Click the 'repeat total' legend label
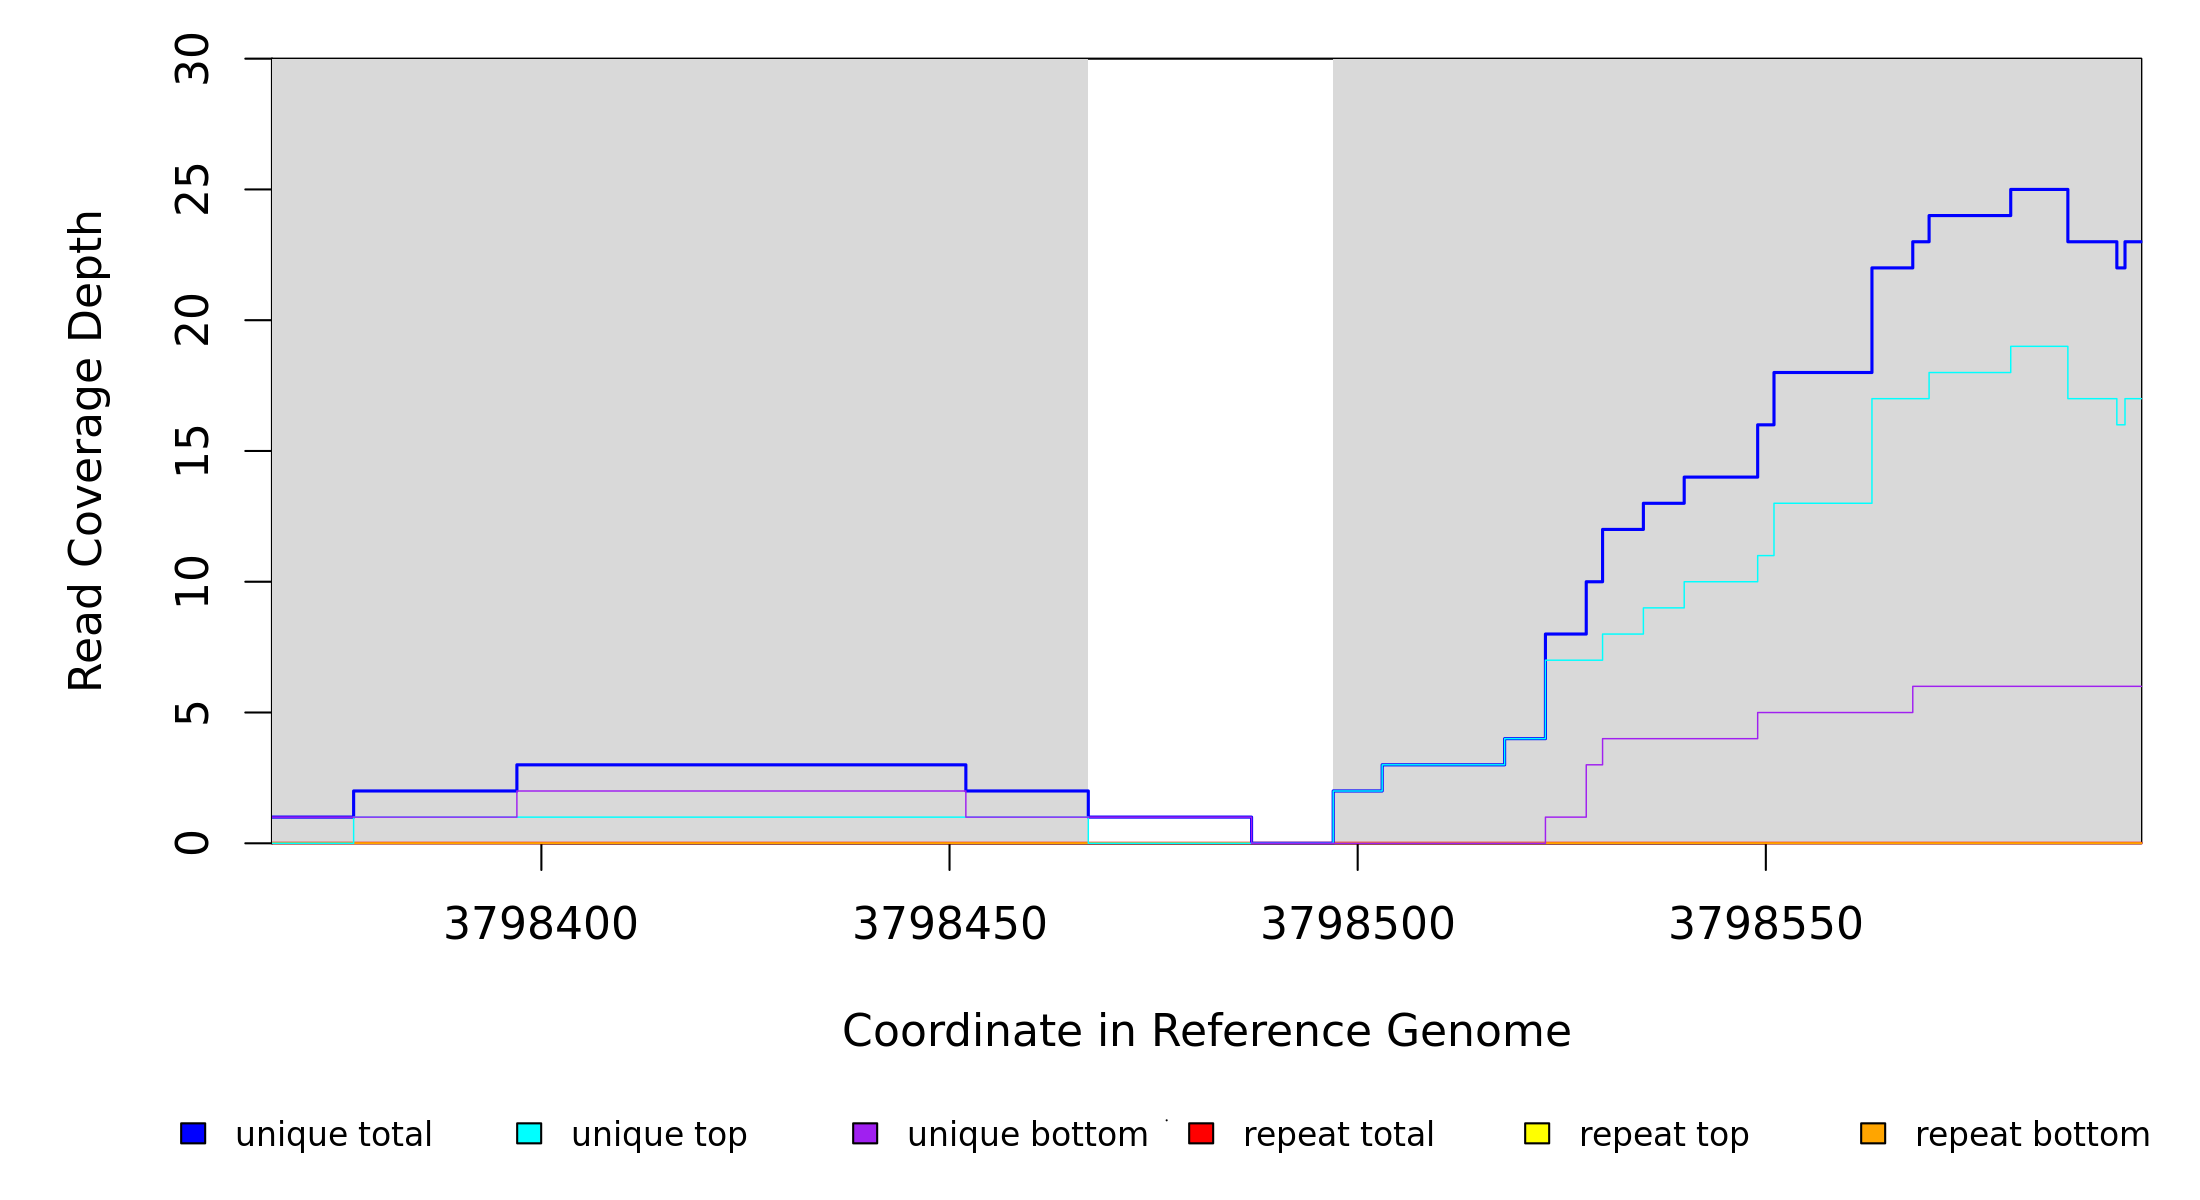 coord(1338,1135)
